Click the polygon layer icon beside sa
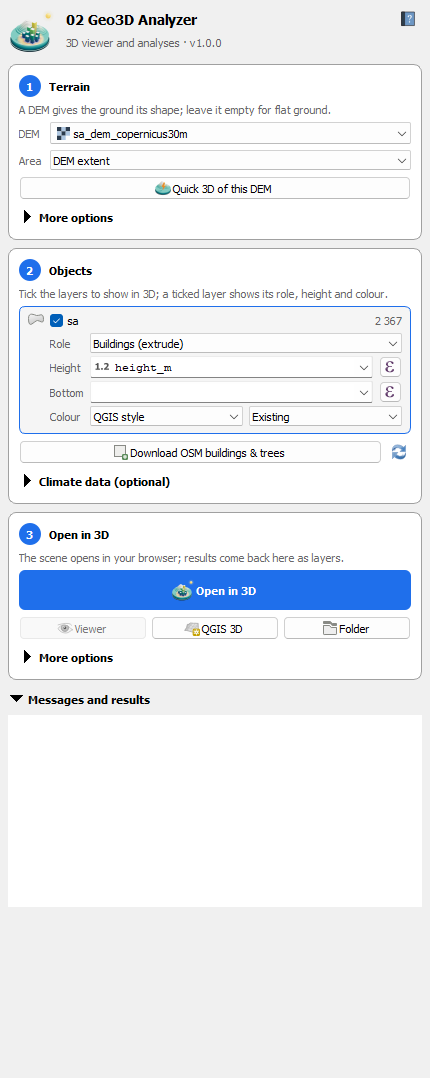This screenshot has width=430, height=1078. point(36,320)
